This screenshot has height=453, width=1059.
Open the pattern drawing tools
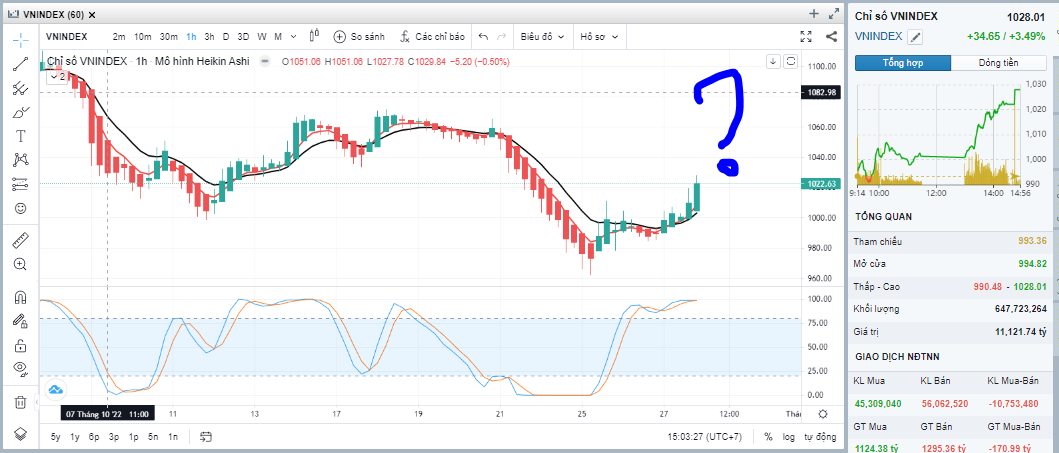pos(21,160)
